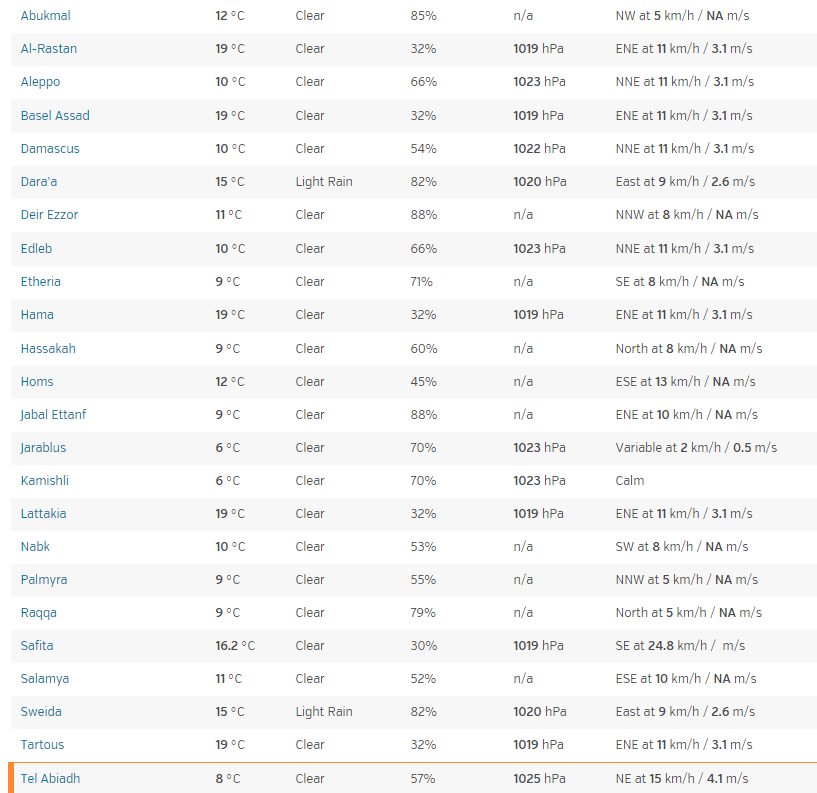Open the Sweida city link
This screenshot has height=793, width=817.
(x=41, y=712)
